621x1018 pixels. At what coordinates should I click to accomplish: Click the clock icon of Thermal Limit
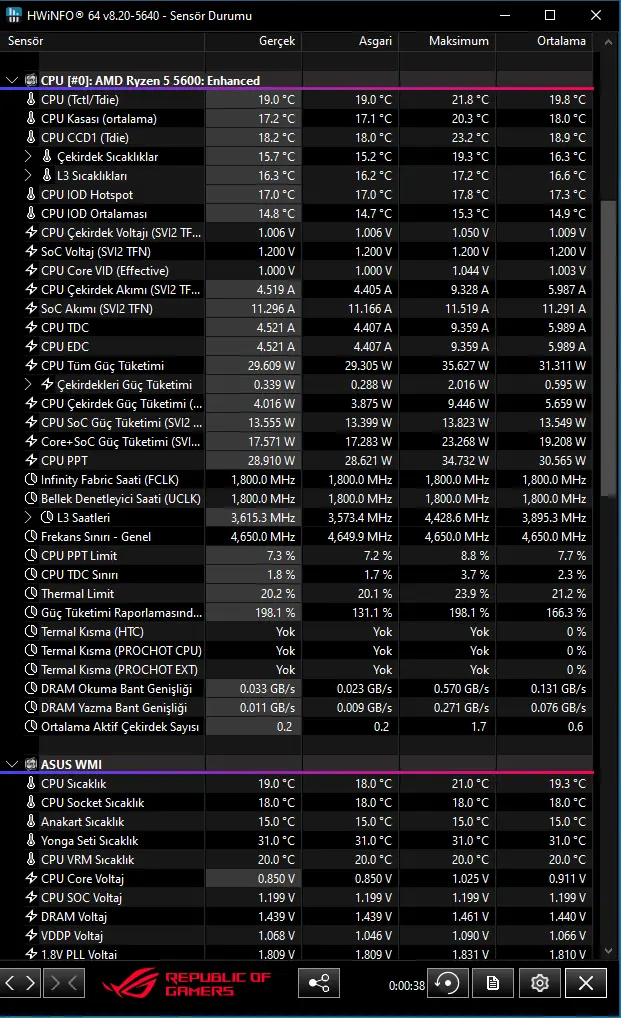pyautogui.click(x=30, y=593)
